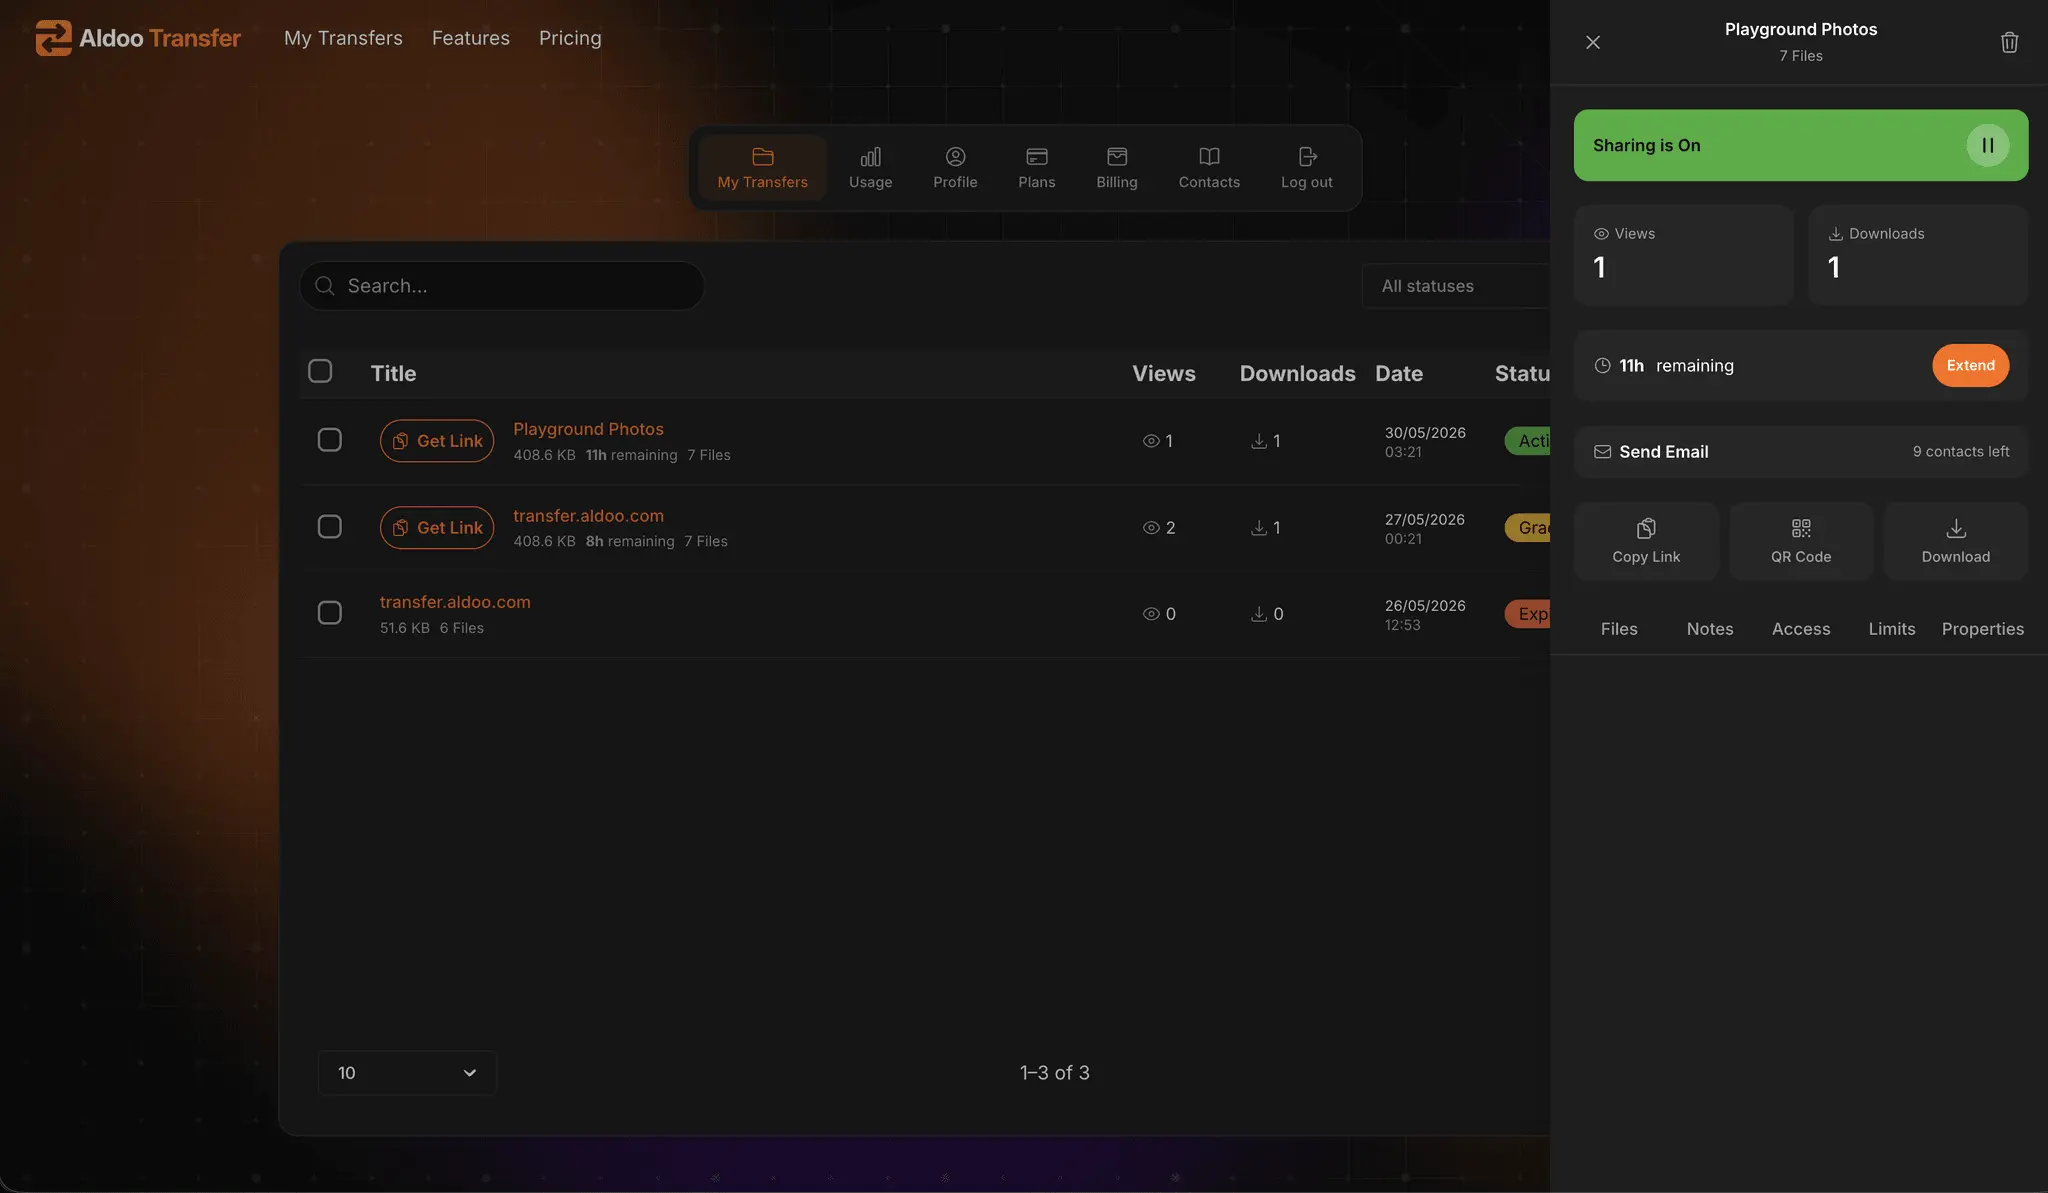Screen dimensions: 2048x1193
Task: Click the envelope icon next to Send Email
Action: (1602, 452)
